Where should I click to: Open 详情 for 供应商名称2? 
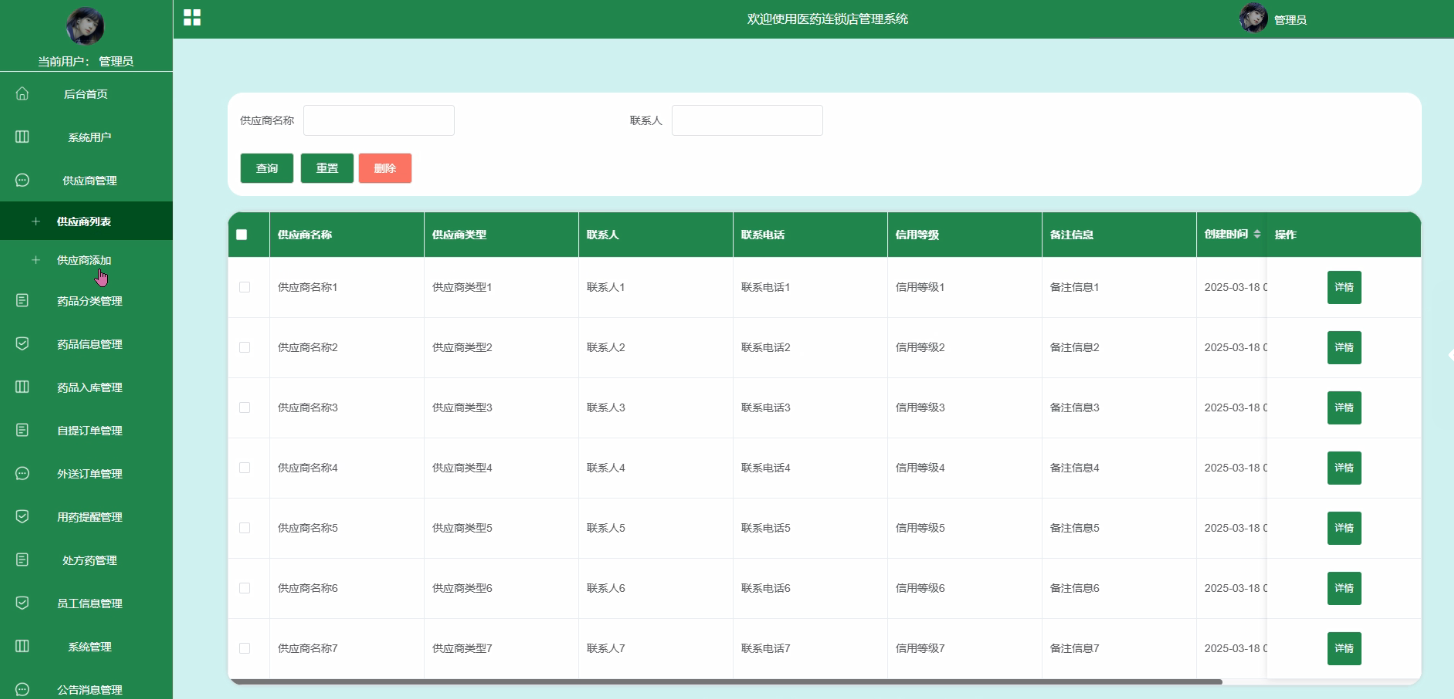[x=1344, y=347]
